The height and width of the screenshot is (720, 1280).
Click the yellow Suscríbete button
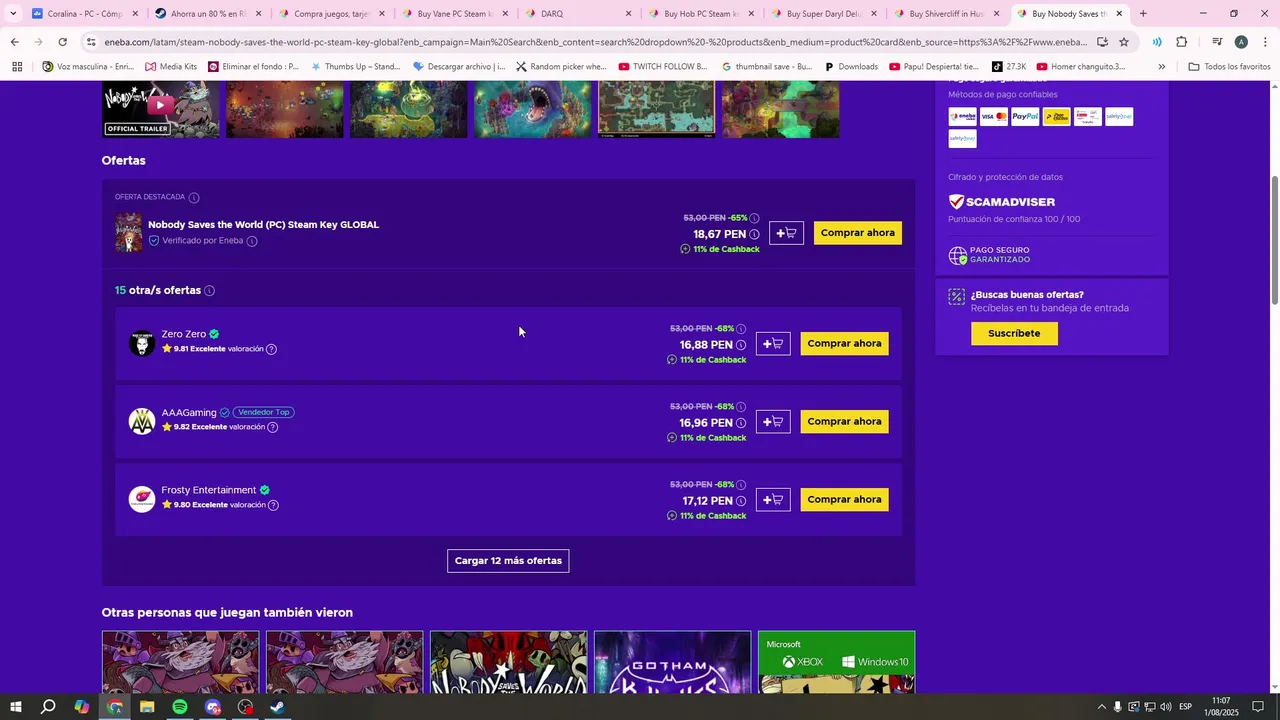1014,334
